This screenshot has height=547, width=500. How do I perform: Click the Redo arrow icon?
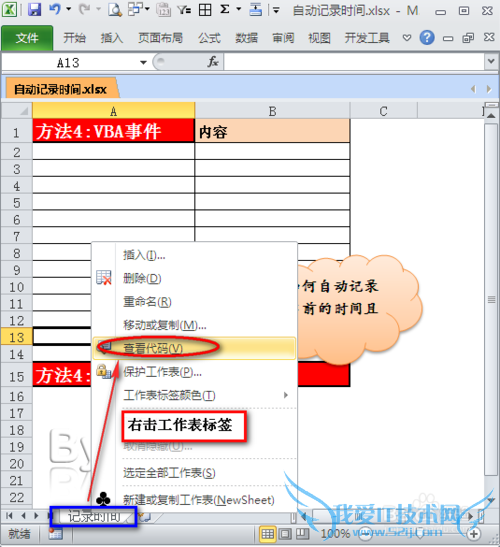[x=84, y=9]
